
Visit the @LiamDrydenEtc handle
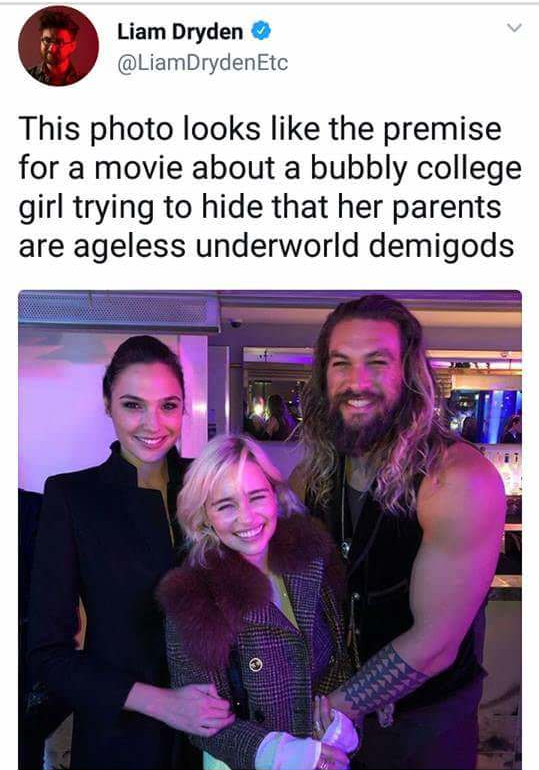pyautogui.click(x=202, y=63)
